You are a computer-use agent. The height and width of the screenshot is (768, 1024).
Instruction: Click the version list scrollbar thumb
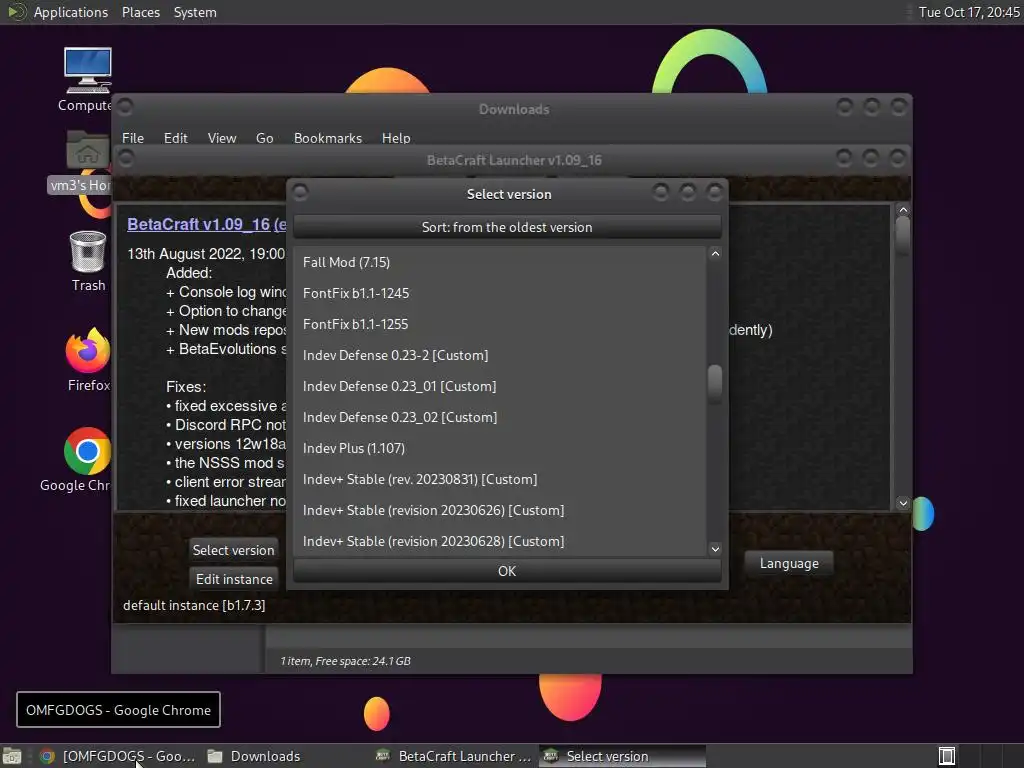715,383
